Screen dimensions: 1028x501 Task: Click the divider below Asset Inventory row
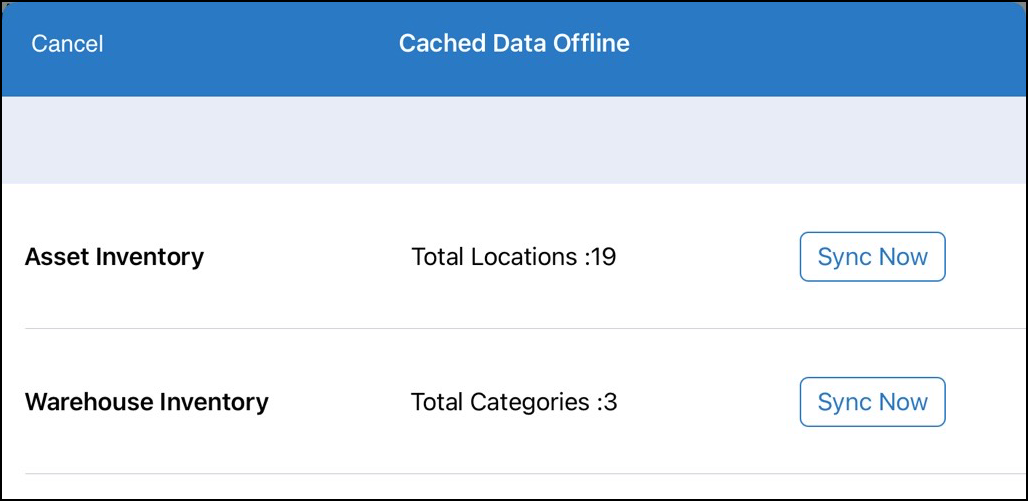pos(525,329)
